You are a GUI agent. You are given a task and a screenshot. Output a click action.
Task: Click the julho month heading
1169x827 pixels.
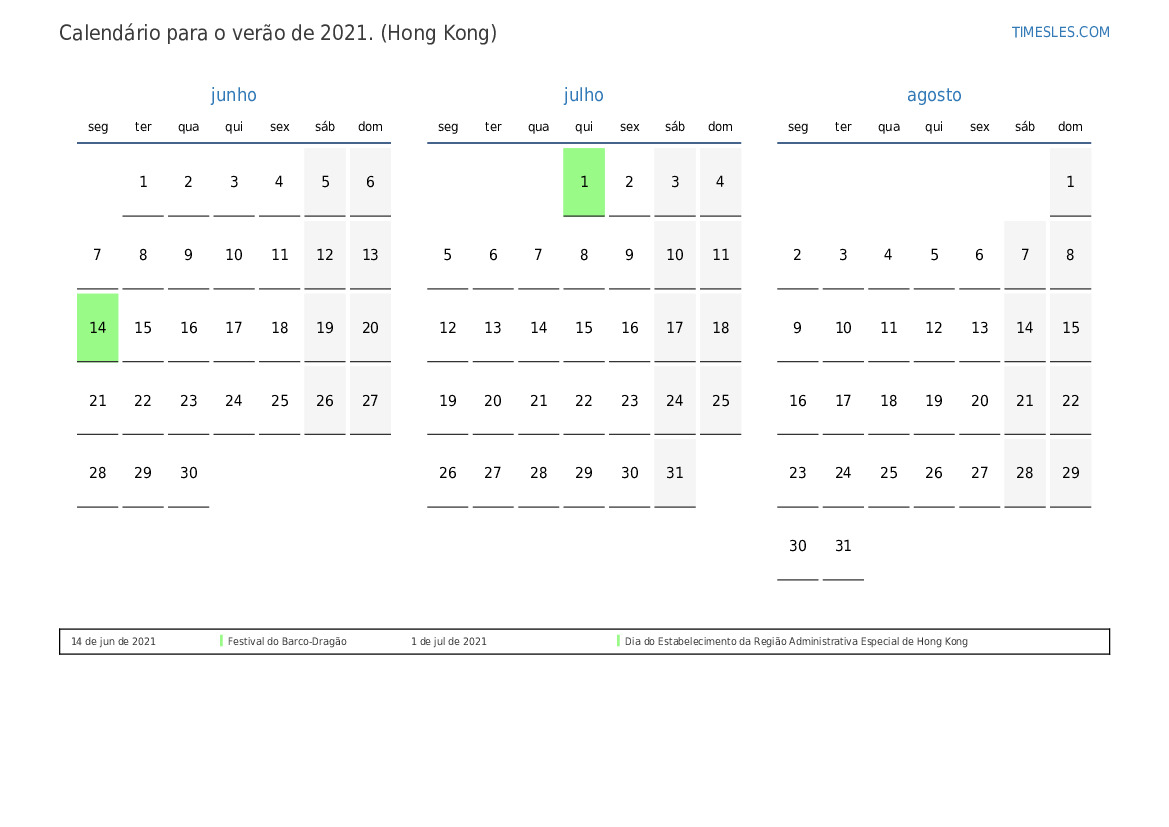tap(583, 95)
